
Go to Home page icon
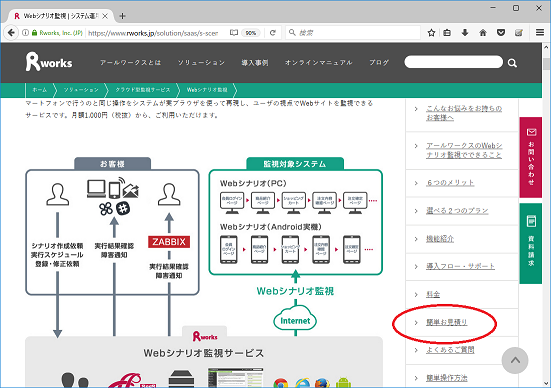tap(483, 33)
